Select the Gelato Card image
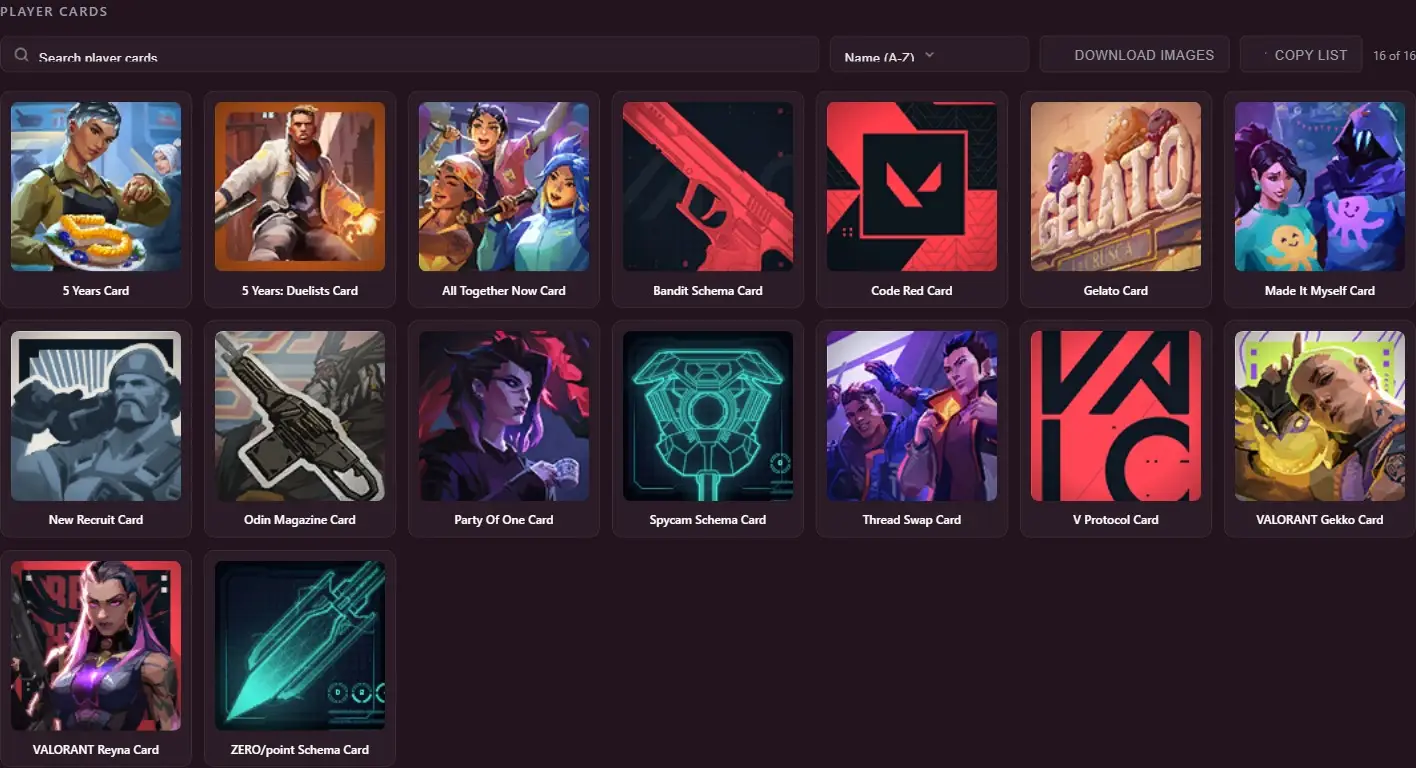Screen dimensions: 1416x768 1116,186
